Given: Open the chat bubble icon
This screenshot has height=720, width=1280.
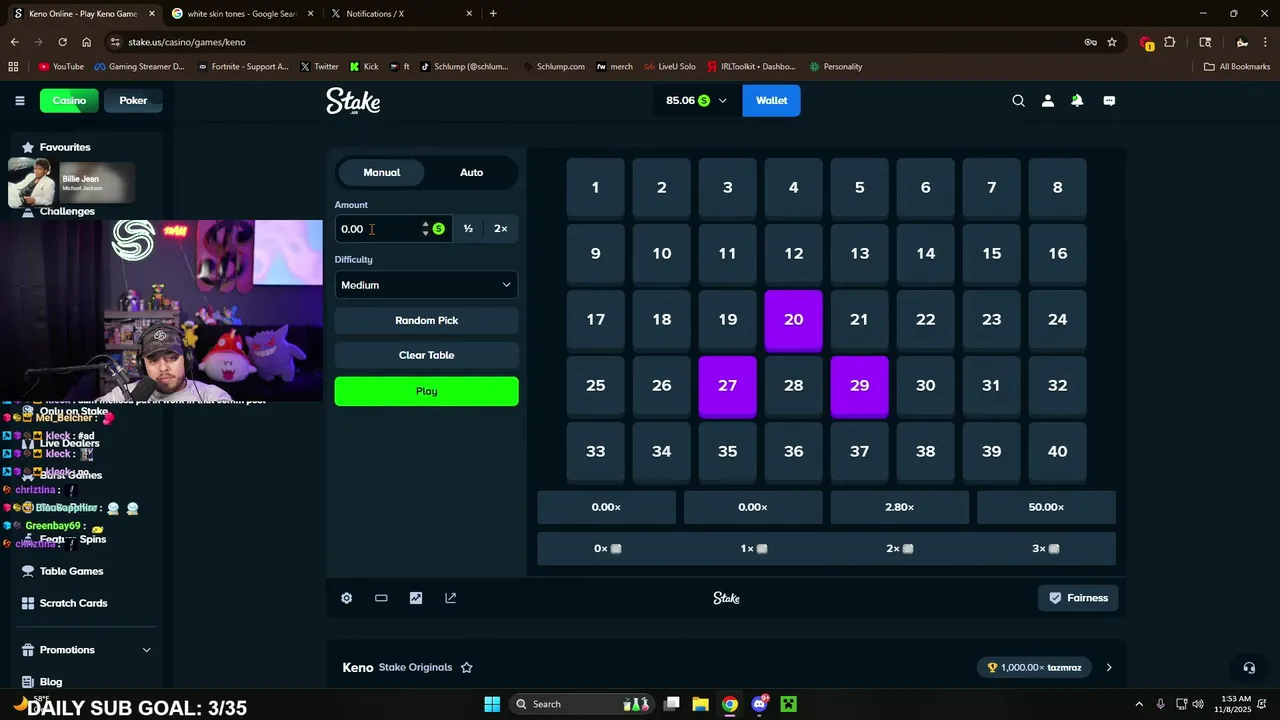Looking at the screenshot, I should [1109, 100].
